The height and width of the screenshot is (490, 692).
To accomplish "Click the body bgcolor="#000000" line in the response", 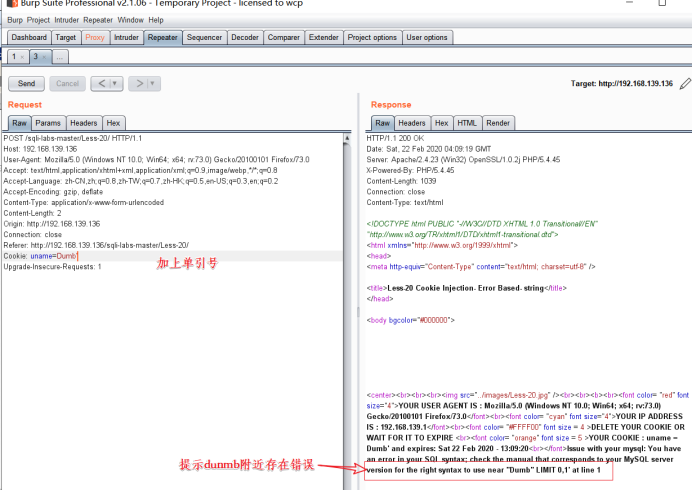I will (x=410, y=320).
